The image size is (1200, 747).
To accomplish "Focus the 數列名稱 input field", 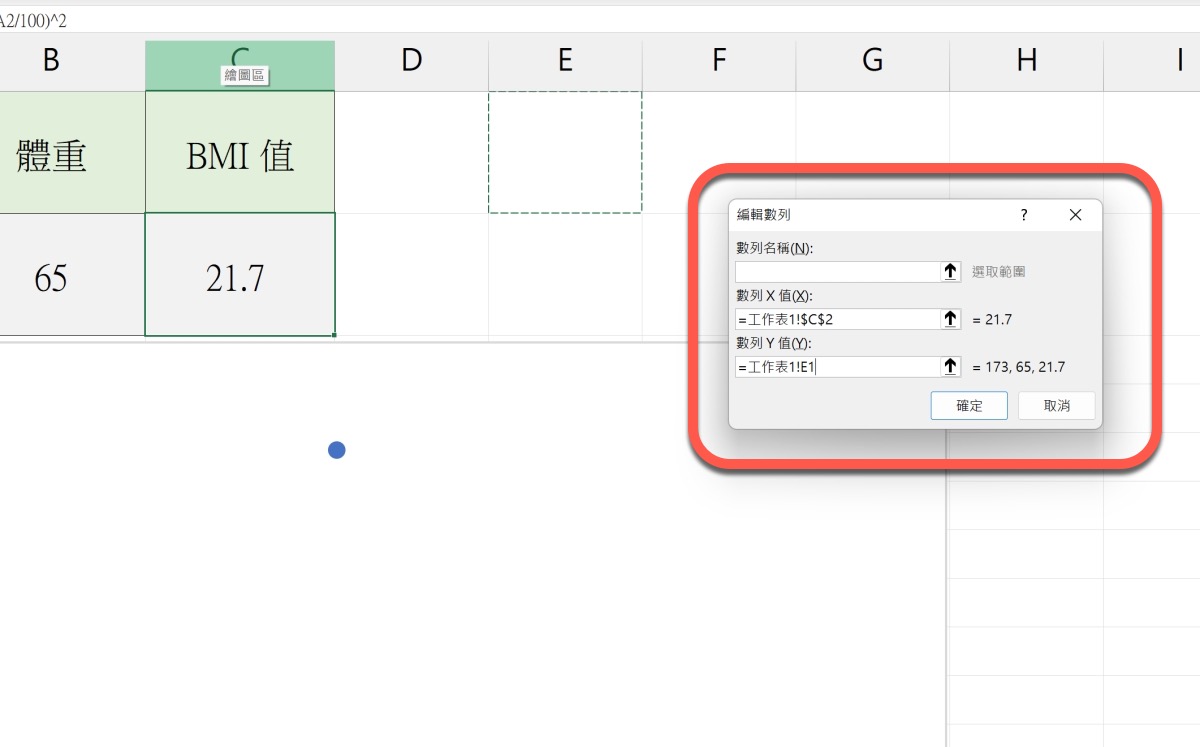I will coord(837,271).
